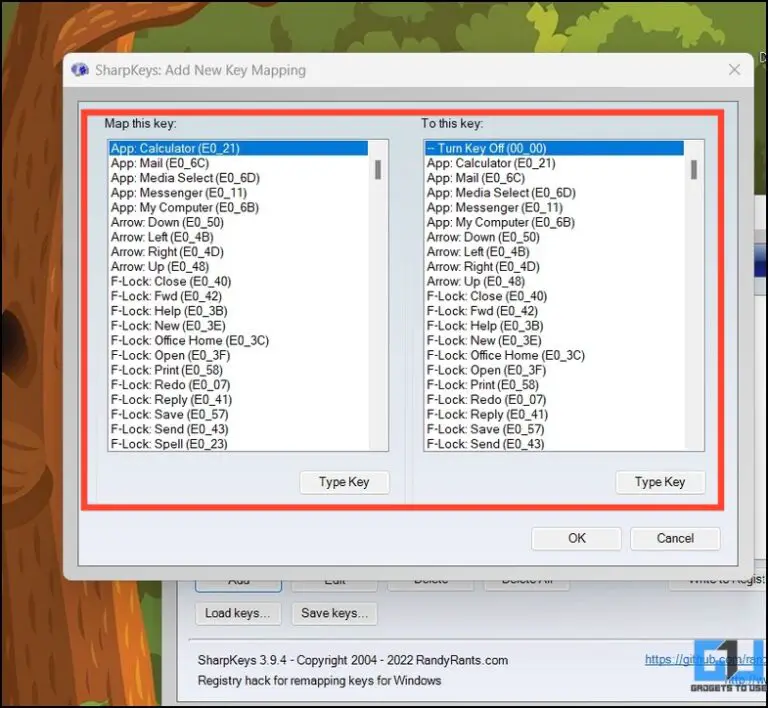Viewport: 768px width, 708px height.
Task: Select App: Media Select in Map this key list
Action: (x=239, y=178)
